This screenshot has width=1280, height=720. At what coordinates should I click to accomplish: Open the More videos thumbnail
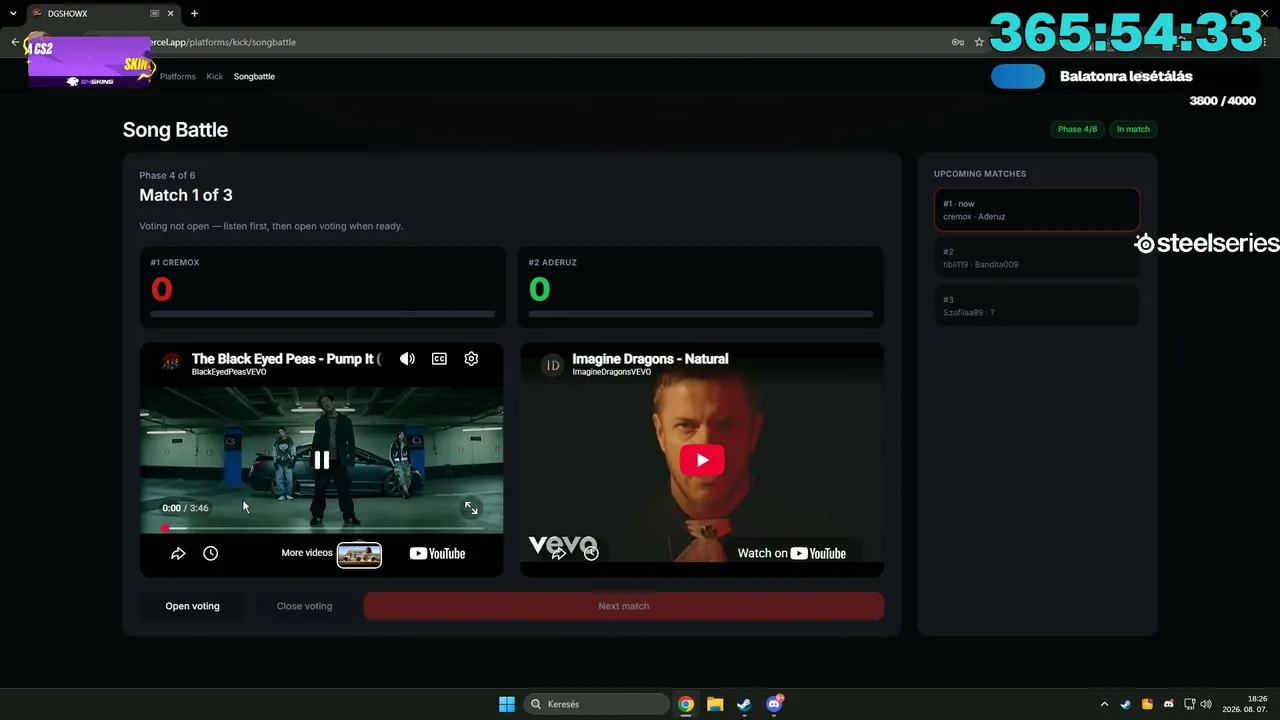pos(359,554)
